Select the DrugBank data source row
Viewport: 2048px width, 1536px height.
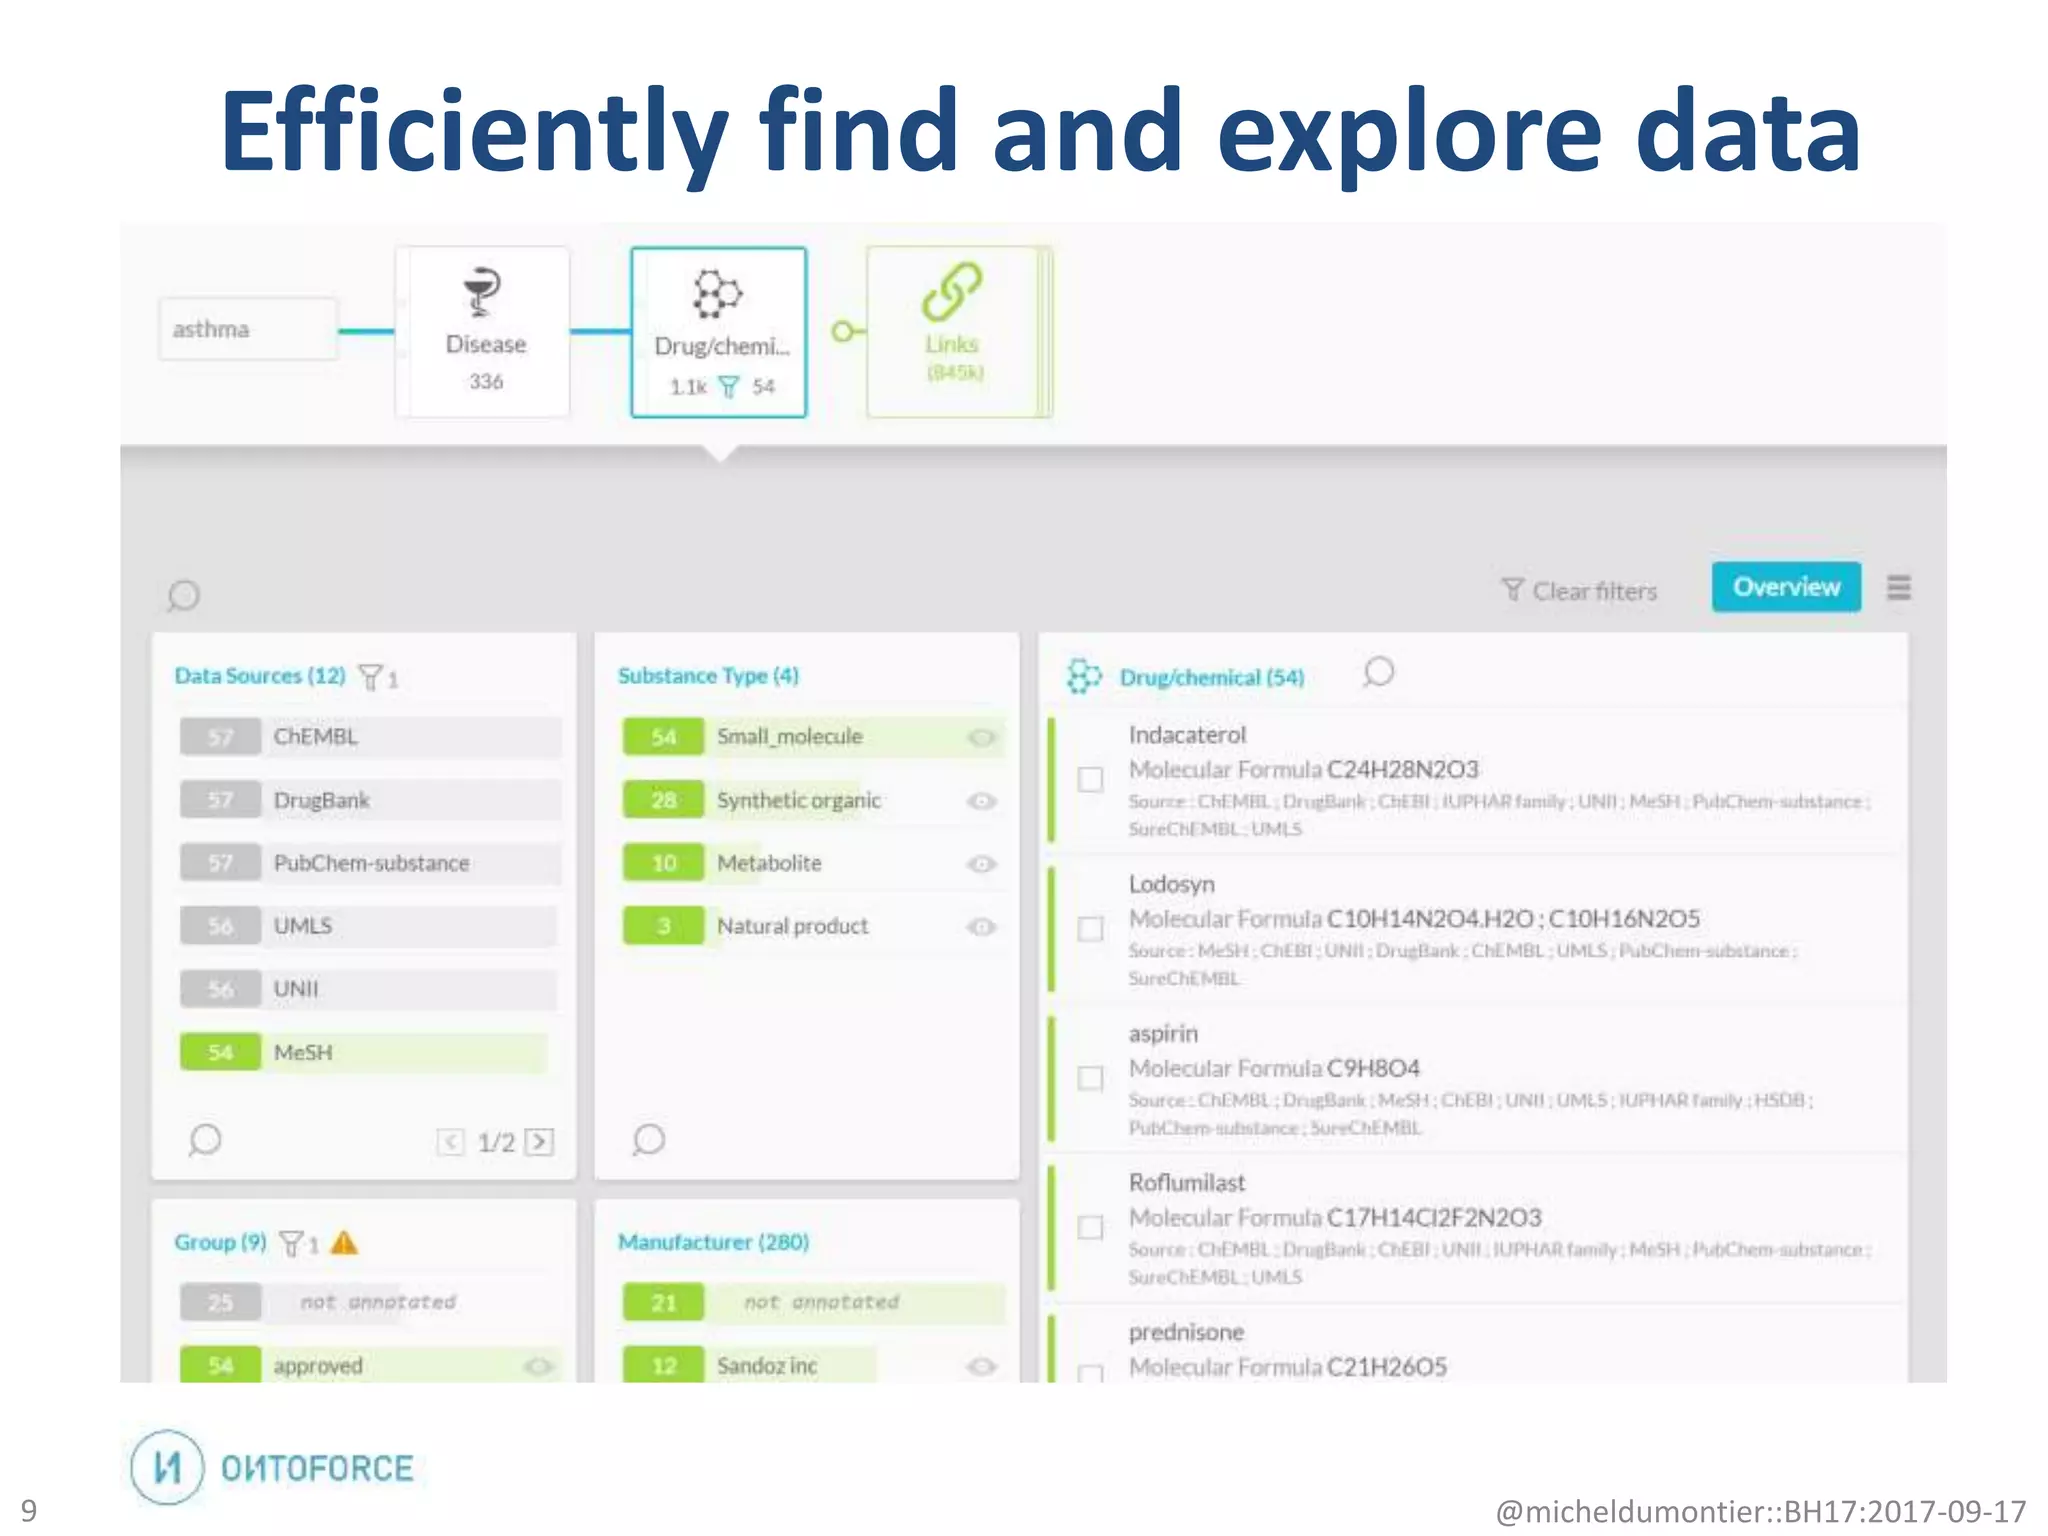coord(370,800)
